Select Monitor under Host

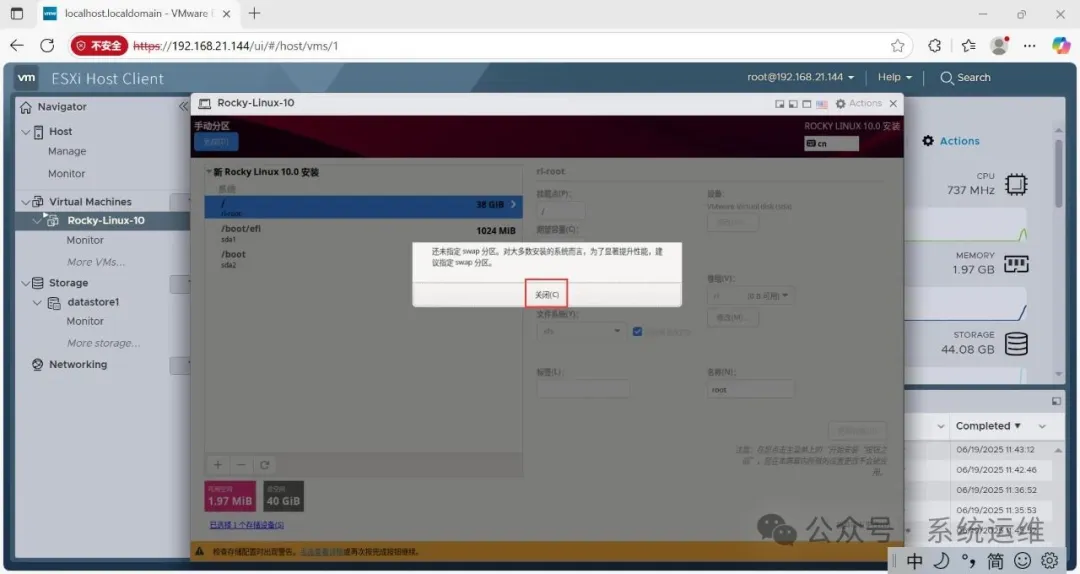67,174
